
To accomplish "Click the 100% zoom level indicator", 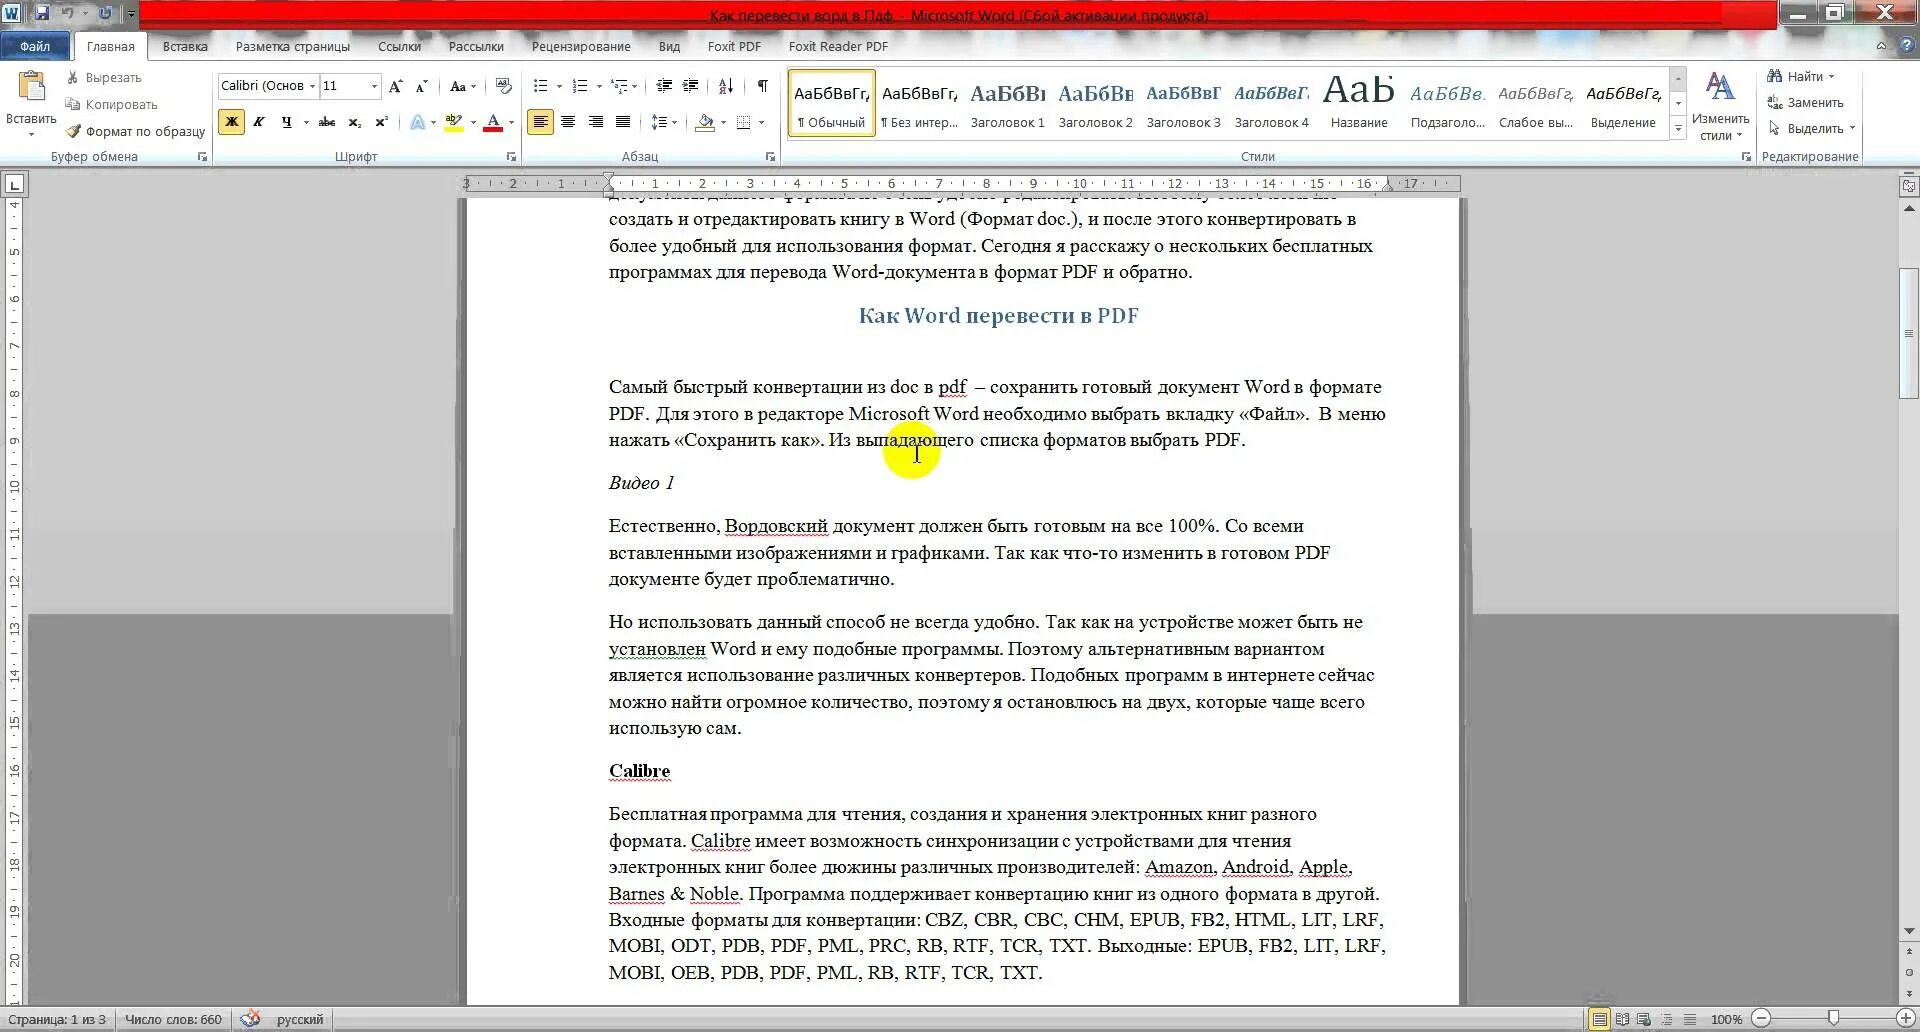I will 1726,1020.
